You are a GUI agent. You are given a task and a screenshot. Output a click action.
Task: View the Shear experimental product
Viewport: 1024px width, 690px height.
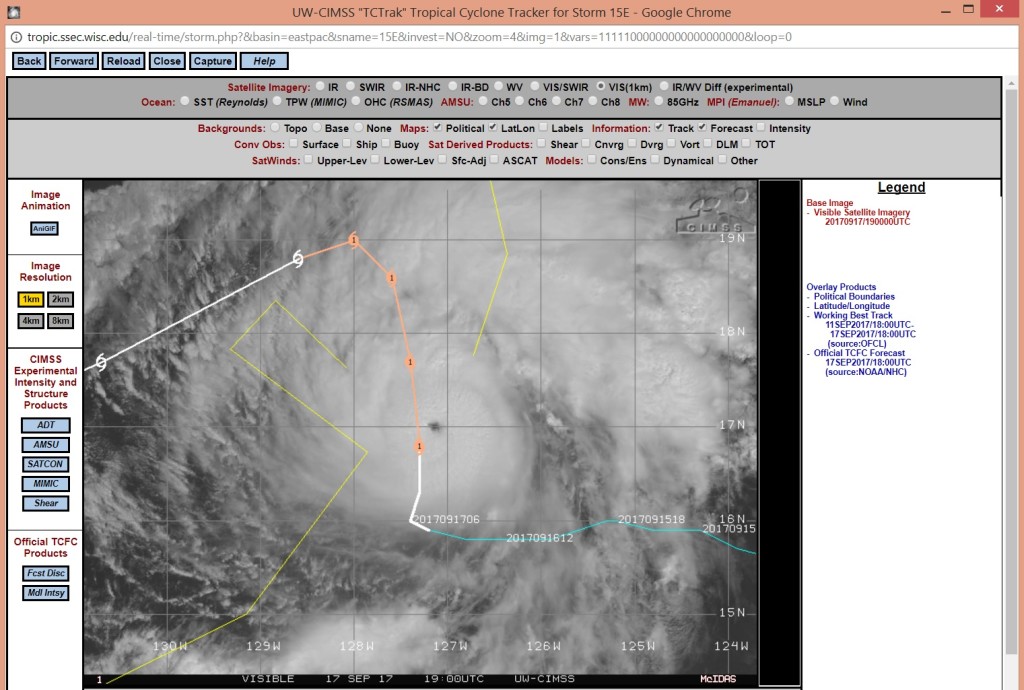click(45, 503)
